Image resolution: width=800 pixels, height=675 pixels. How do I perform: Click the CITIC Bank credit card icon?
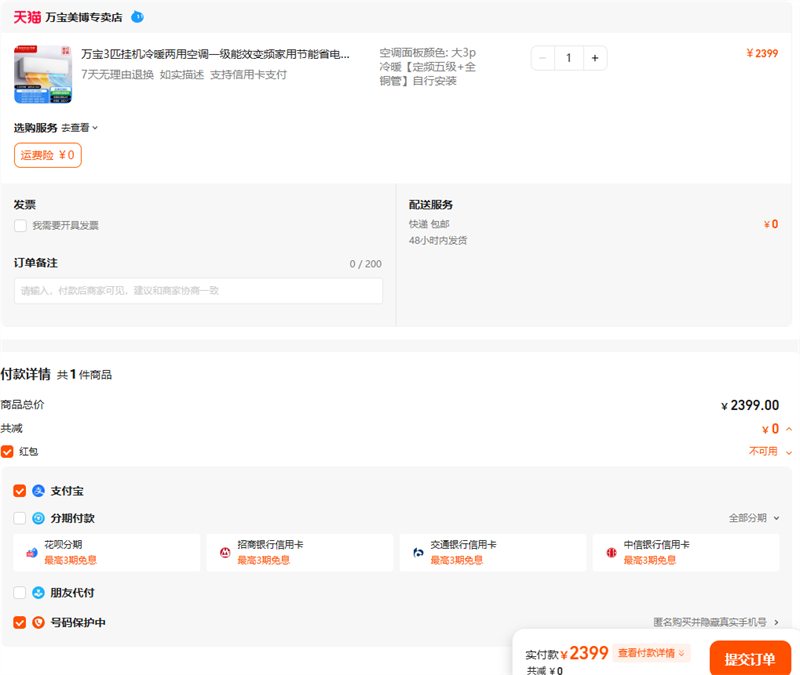tap(611, 552)
